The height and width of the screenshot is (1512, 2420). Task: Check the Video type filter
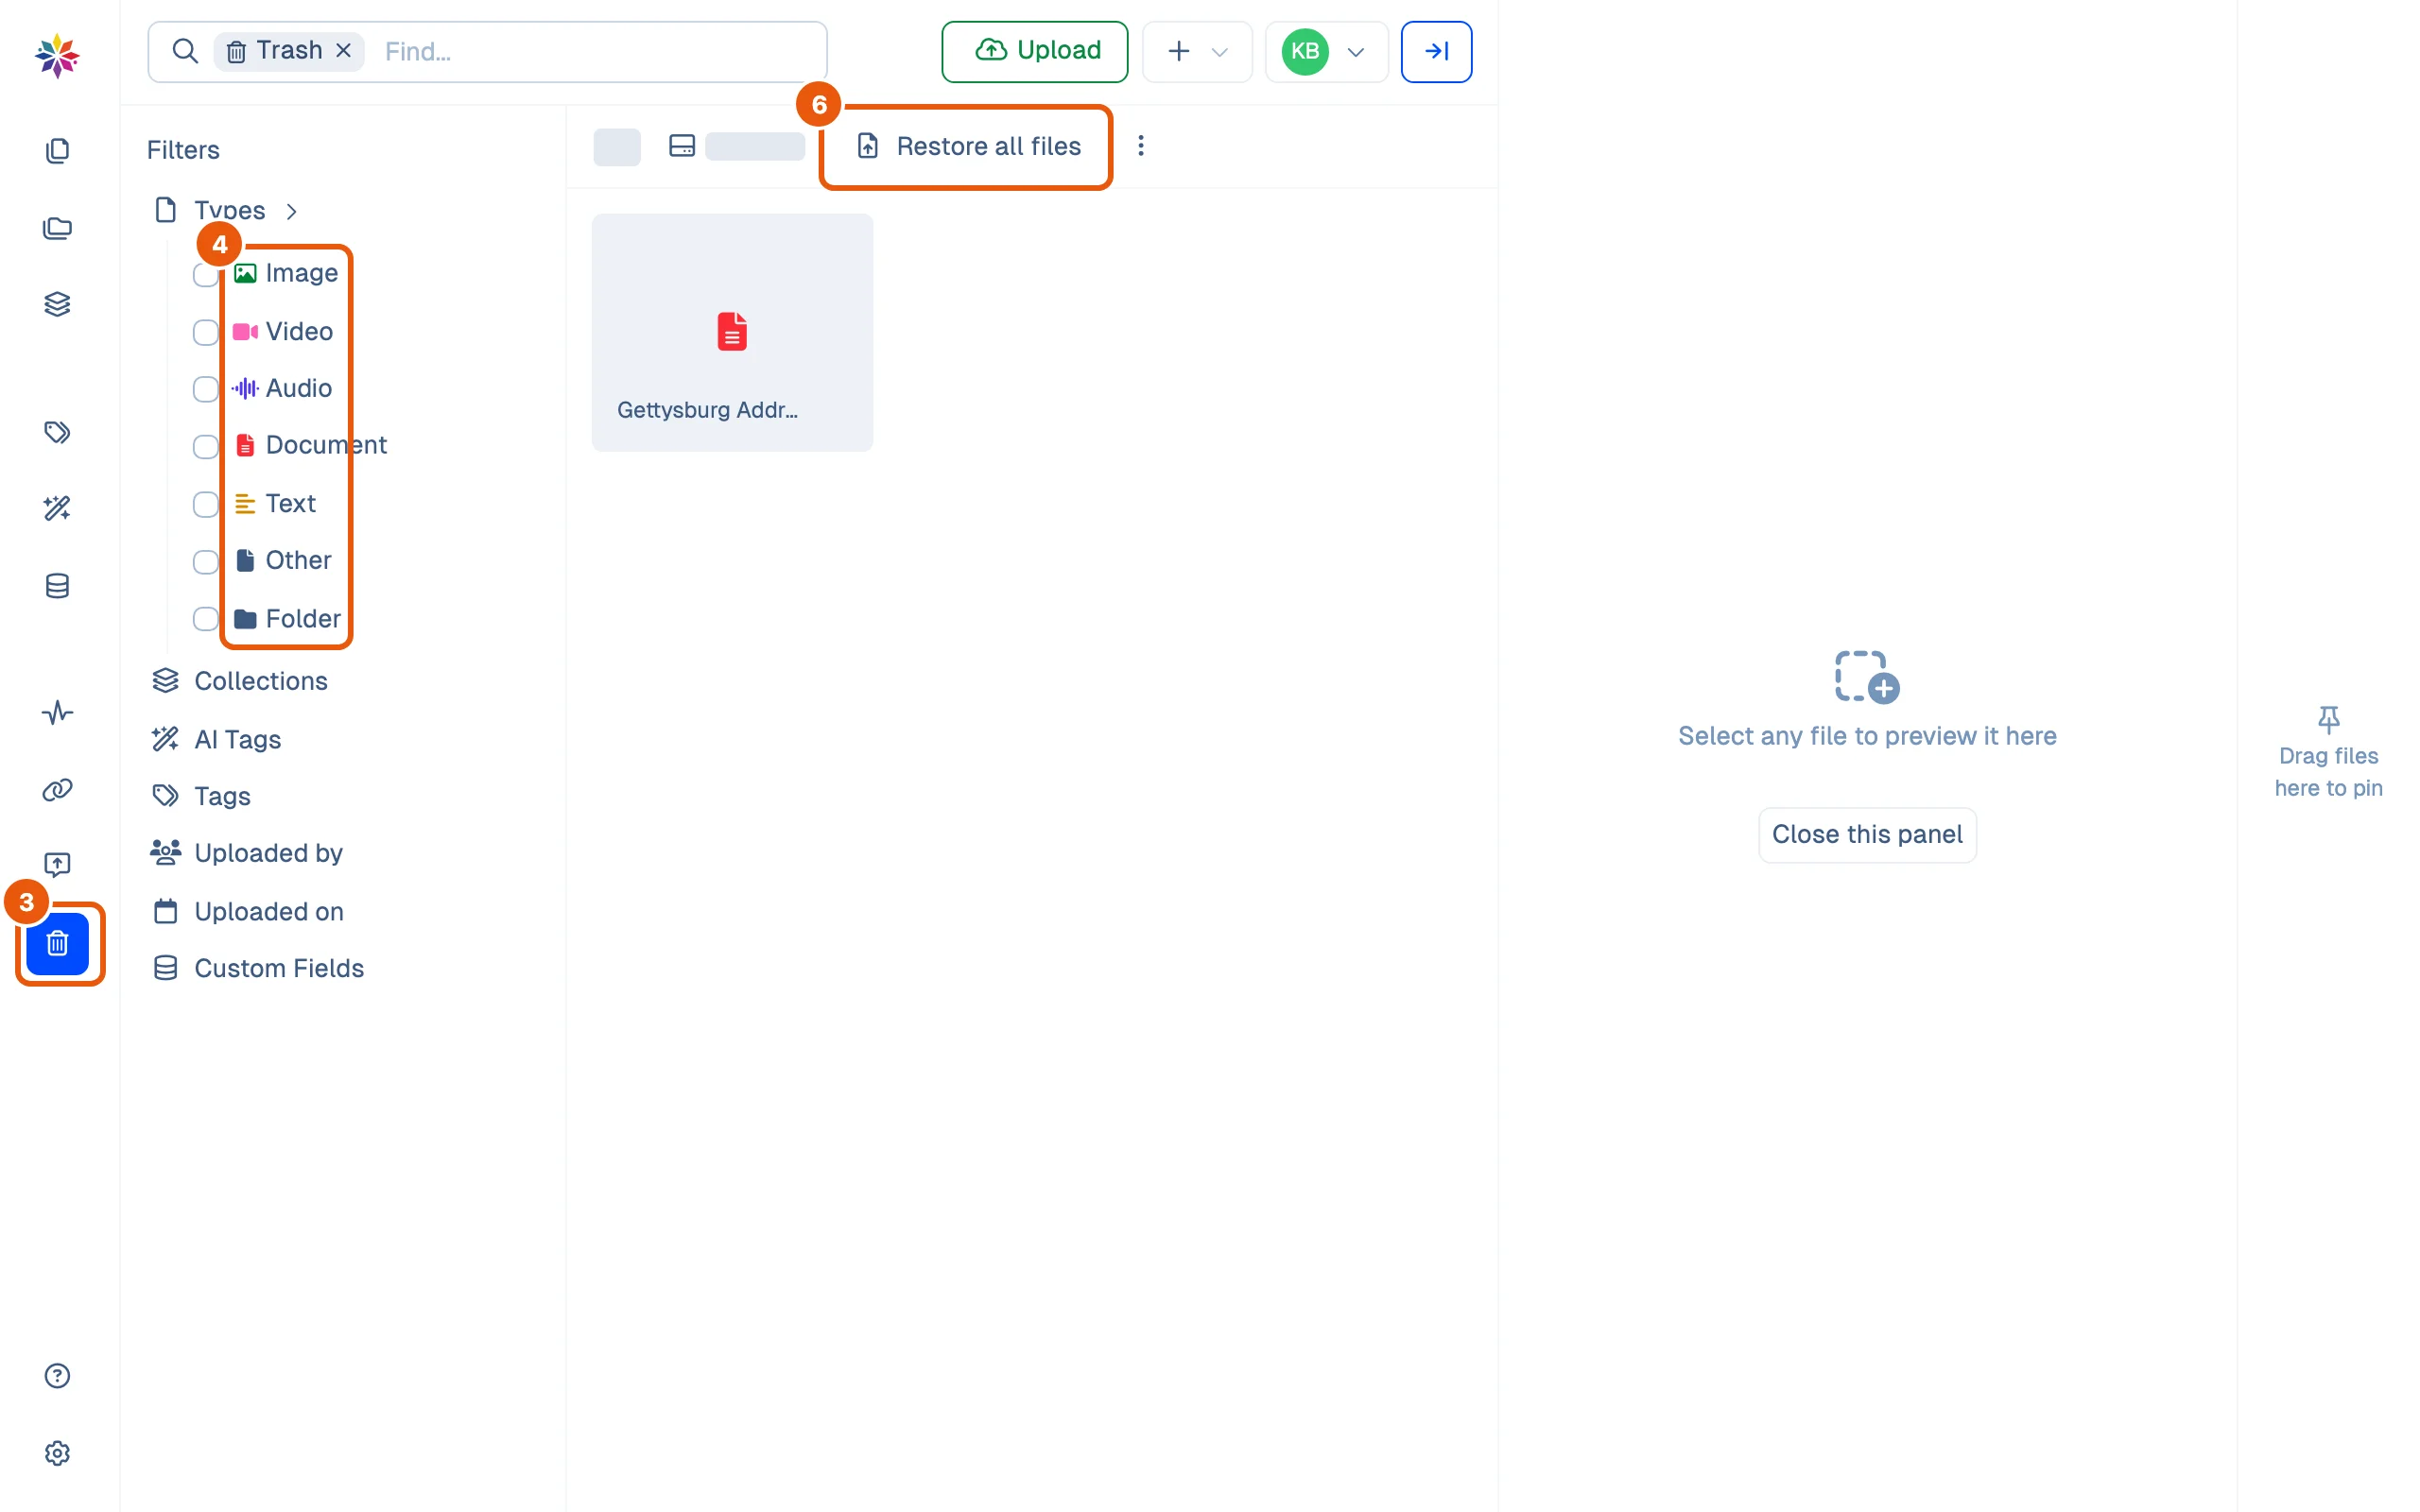[206, 332]
